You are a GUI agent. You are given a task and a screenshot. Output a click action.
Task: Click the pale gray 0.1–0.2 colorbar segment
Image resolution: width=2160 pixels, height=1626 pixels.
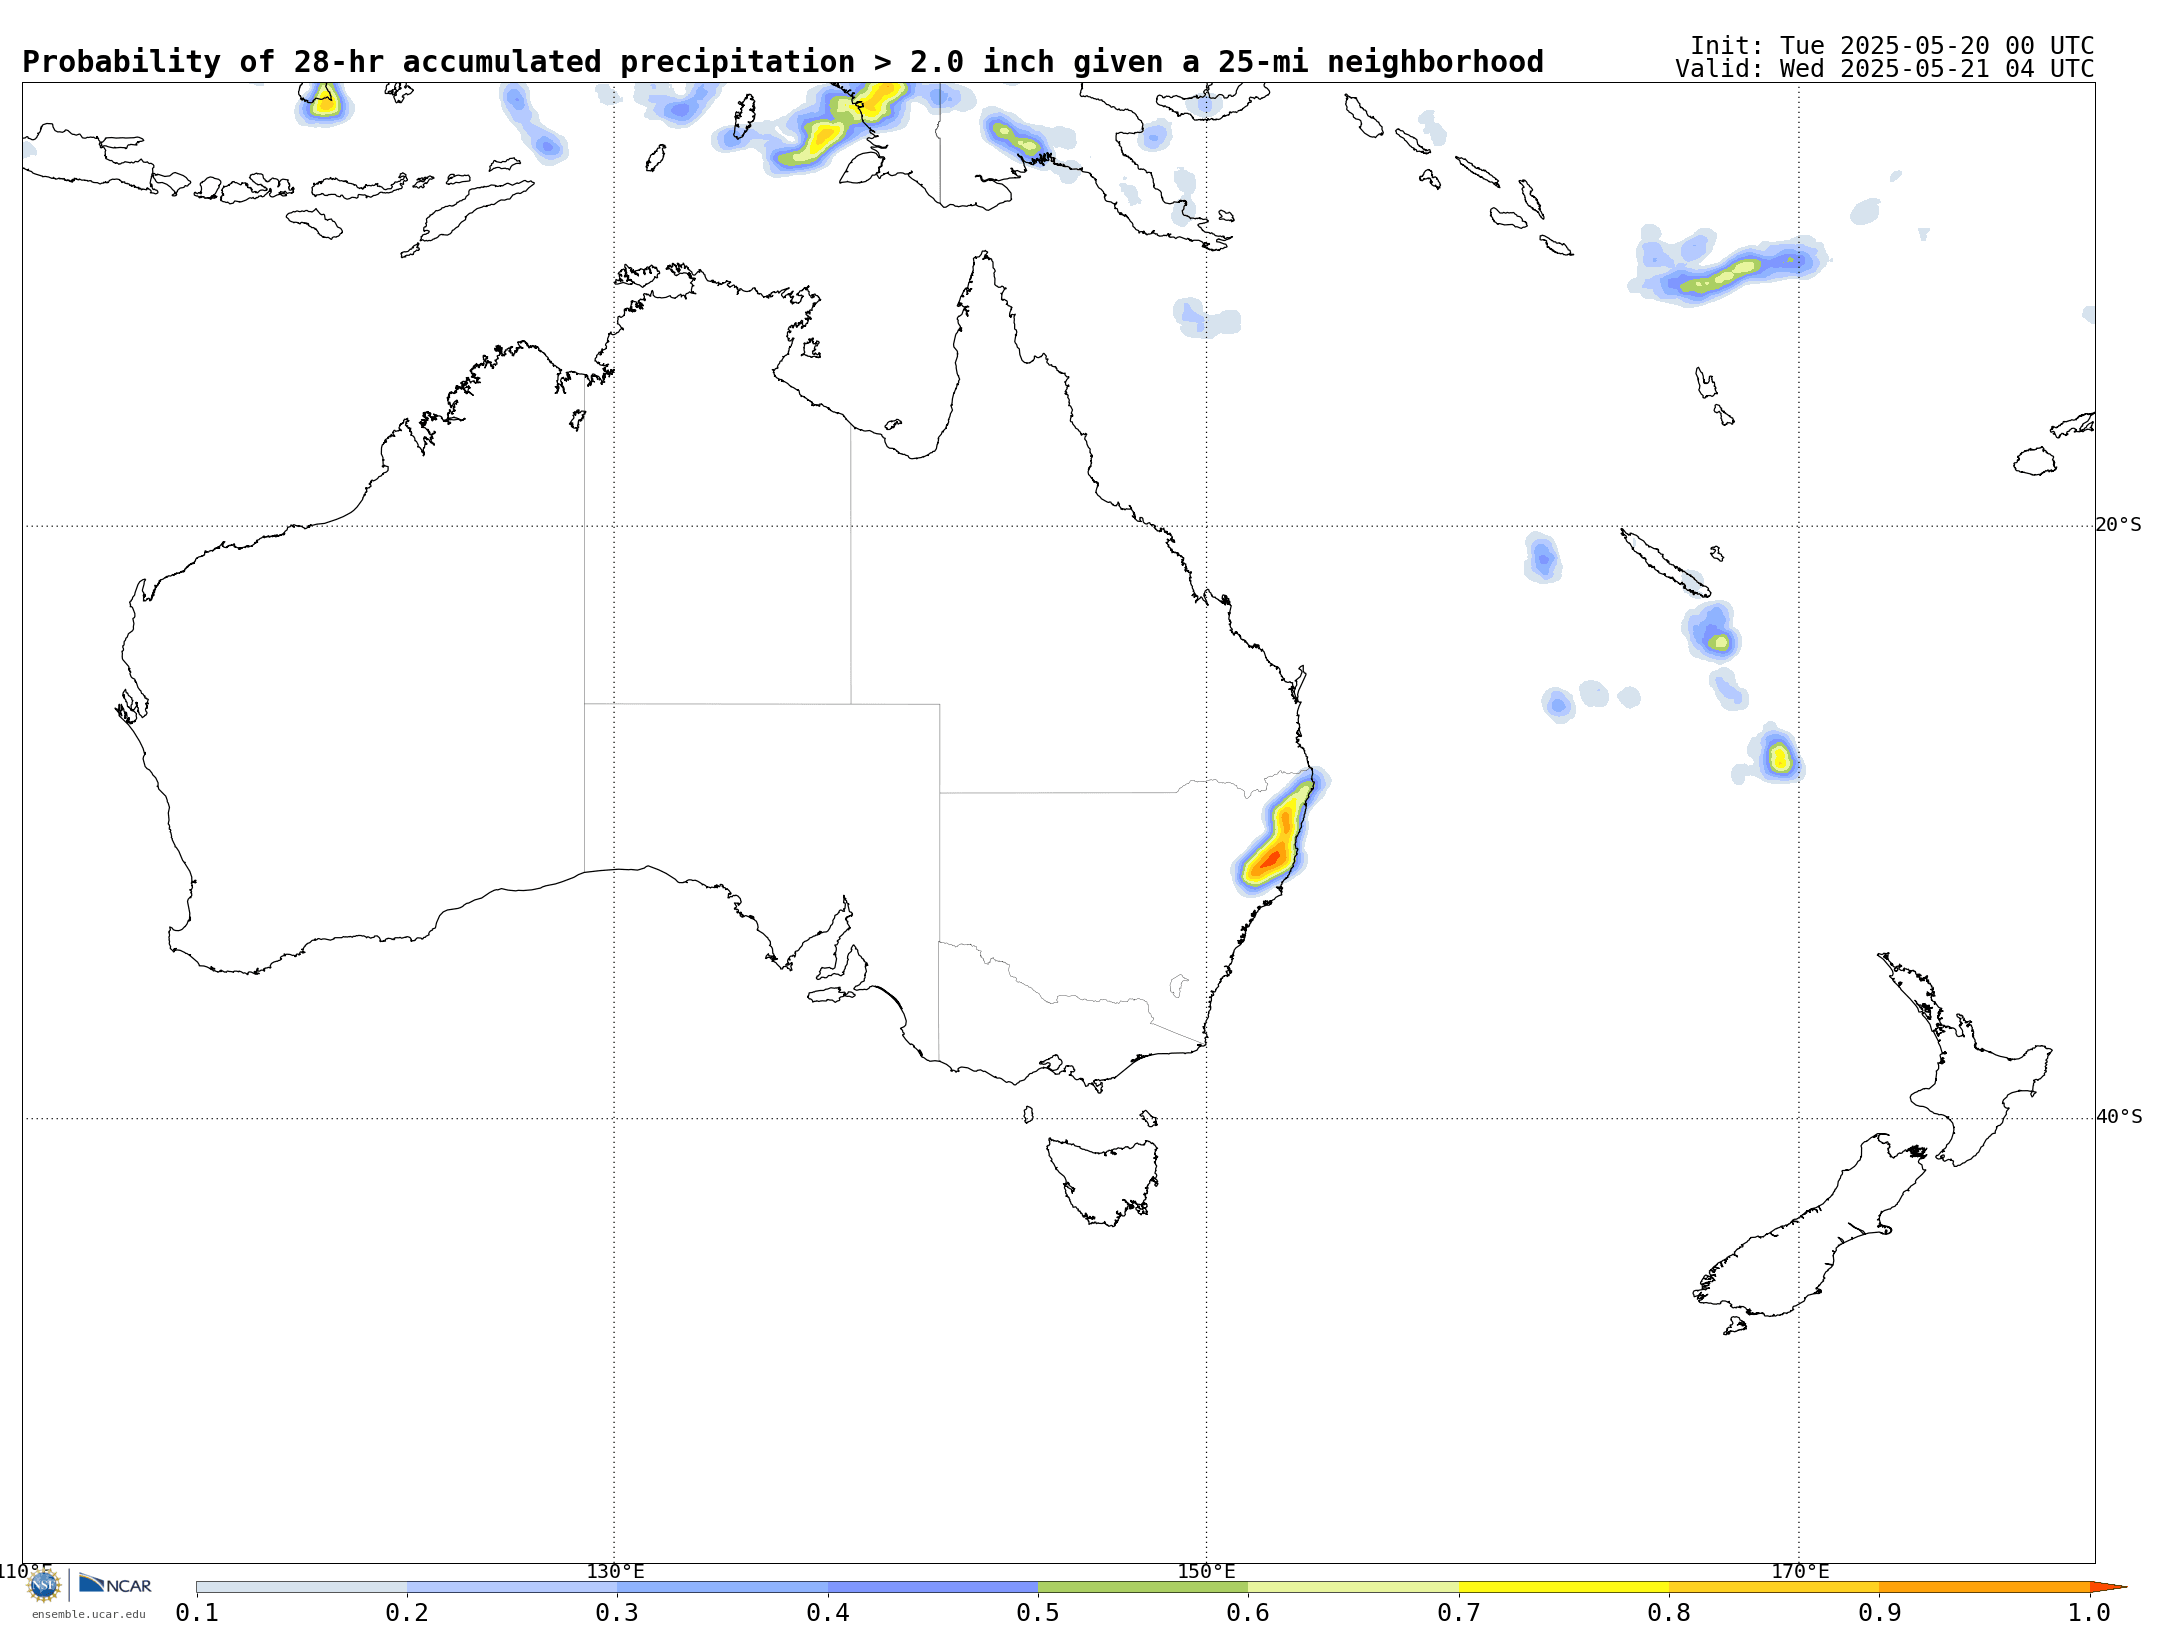pos(302,1587)
